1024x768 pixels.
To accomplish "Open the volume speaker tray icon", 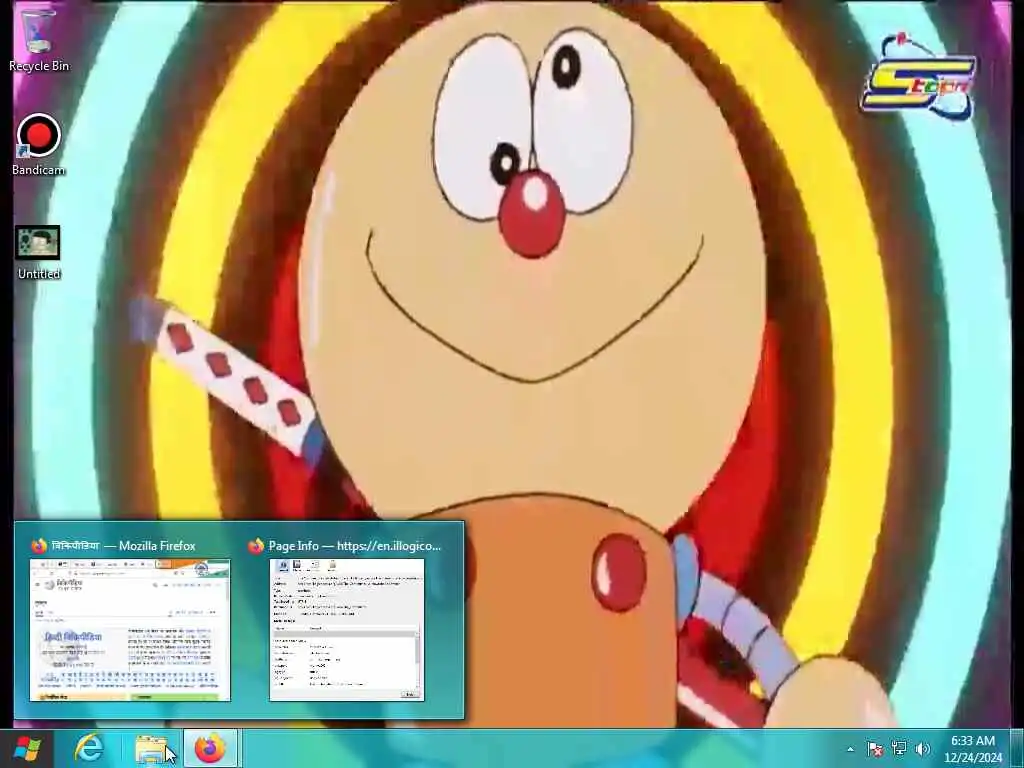I will point(922,749).
